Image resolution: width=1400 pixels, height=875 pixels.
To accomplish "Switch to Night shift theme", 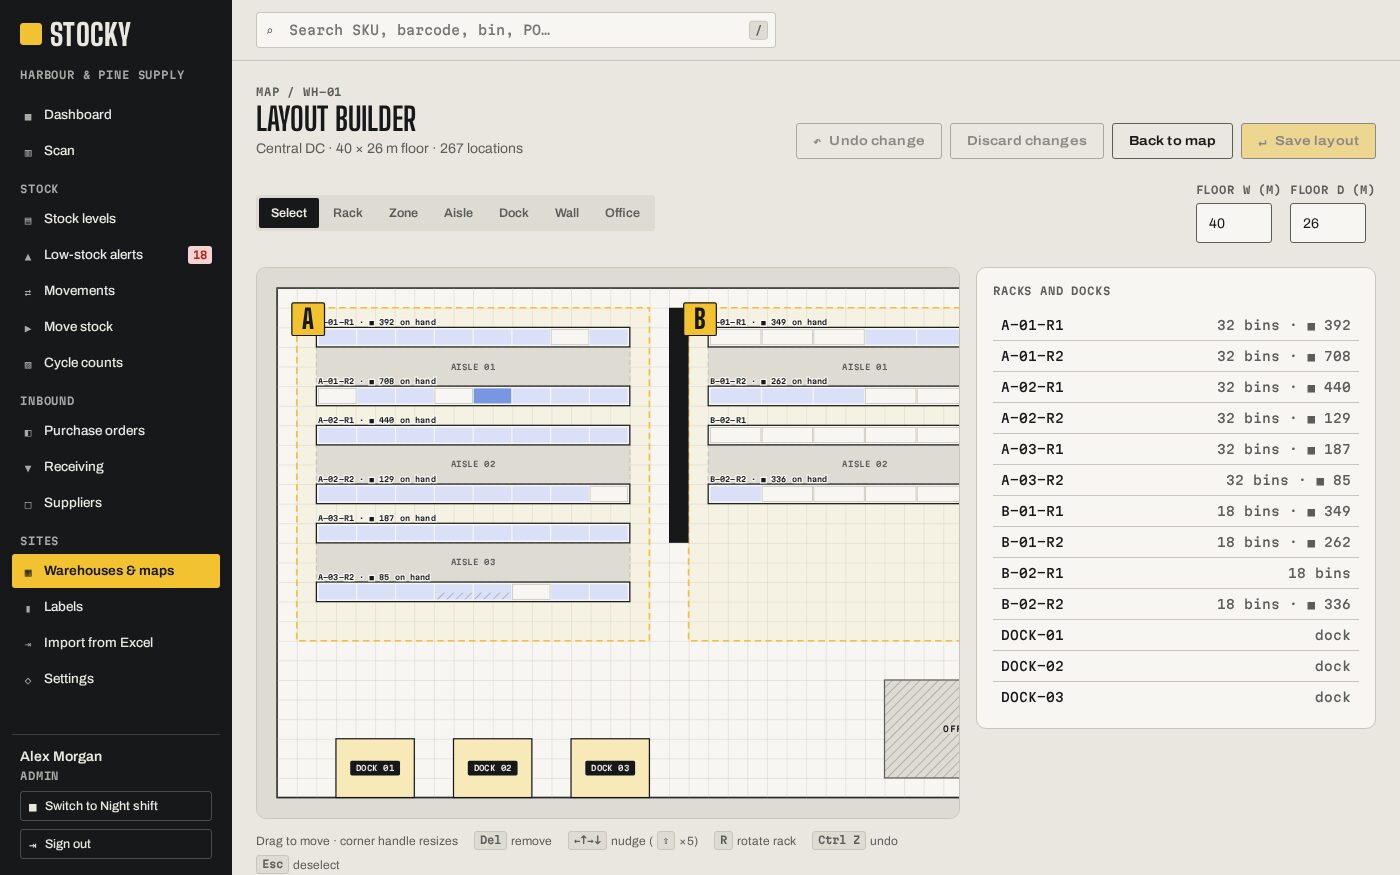I will pyautogui.click(x=116, y=806).
